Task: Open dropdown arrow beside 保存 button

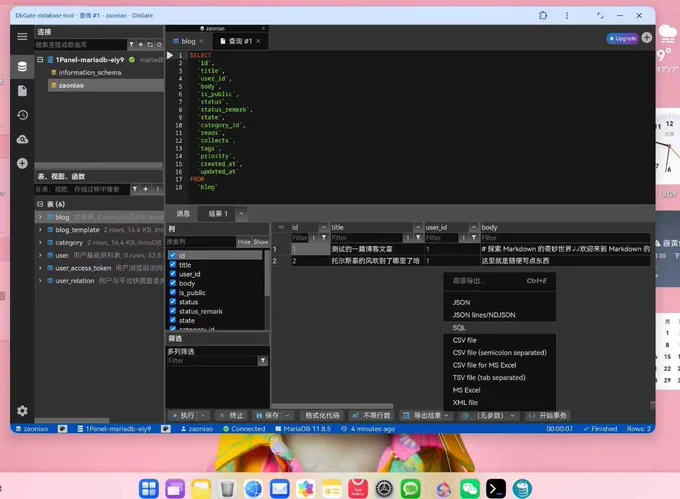Action: pyautogui.click(x=288, y=415)
